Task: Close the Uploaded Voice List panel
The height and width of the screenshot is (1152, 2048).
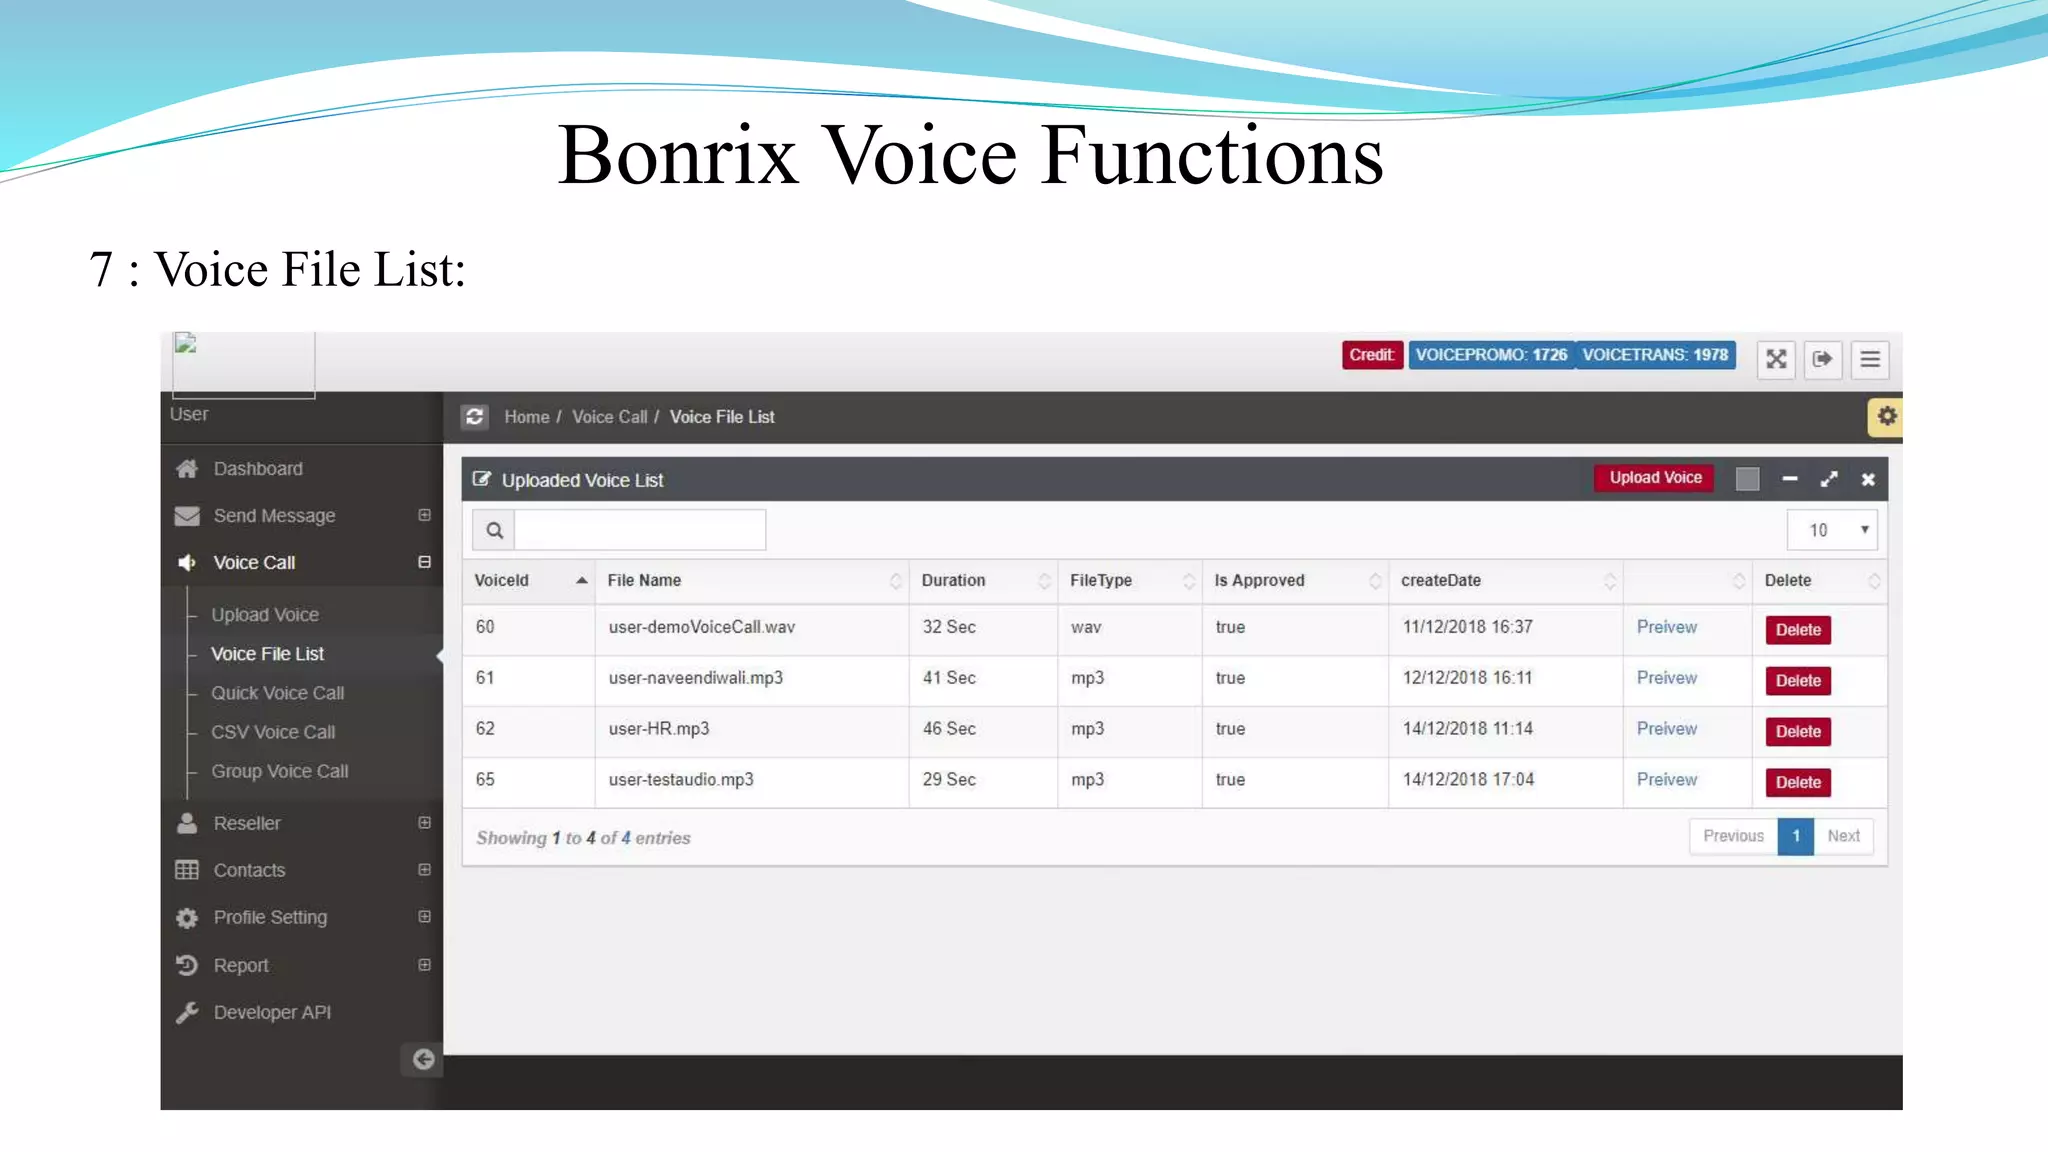Action: 1868,479
